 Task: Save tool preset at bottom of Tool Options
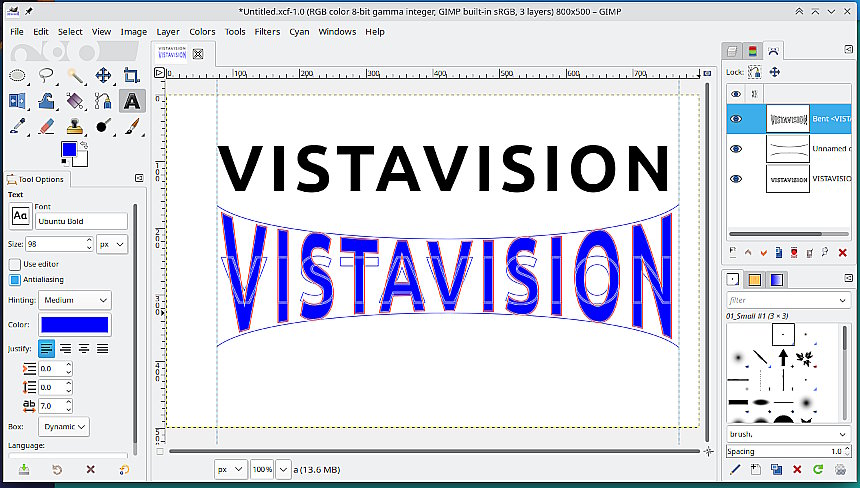24,469
